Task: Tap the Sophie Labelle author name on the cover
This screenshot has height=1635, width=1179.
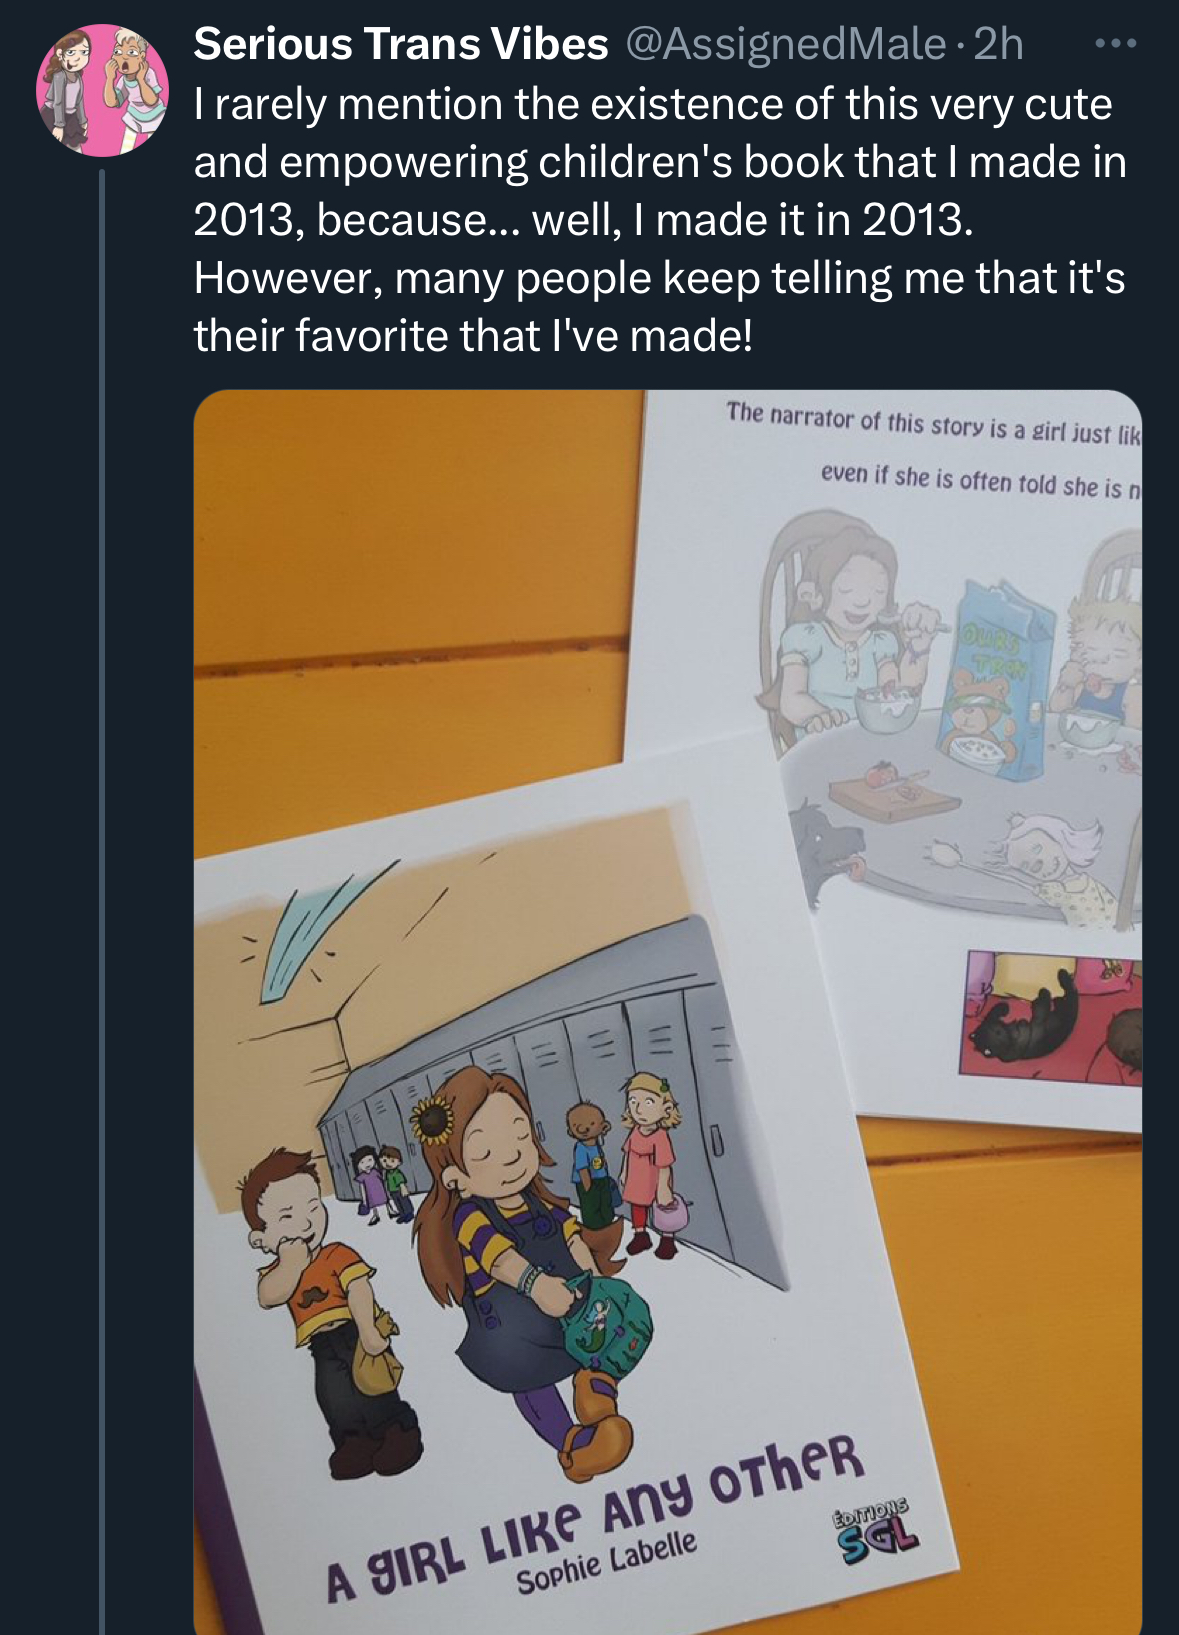Action: pos(606,1561)
